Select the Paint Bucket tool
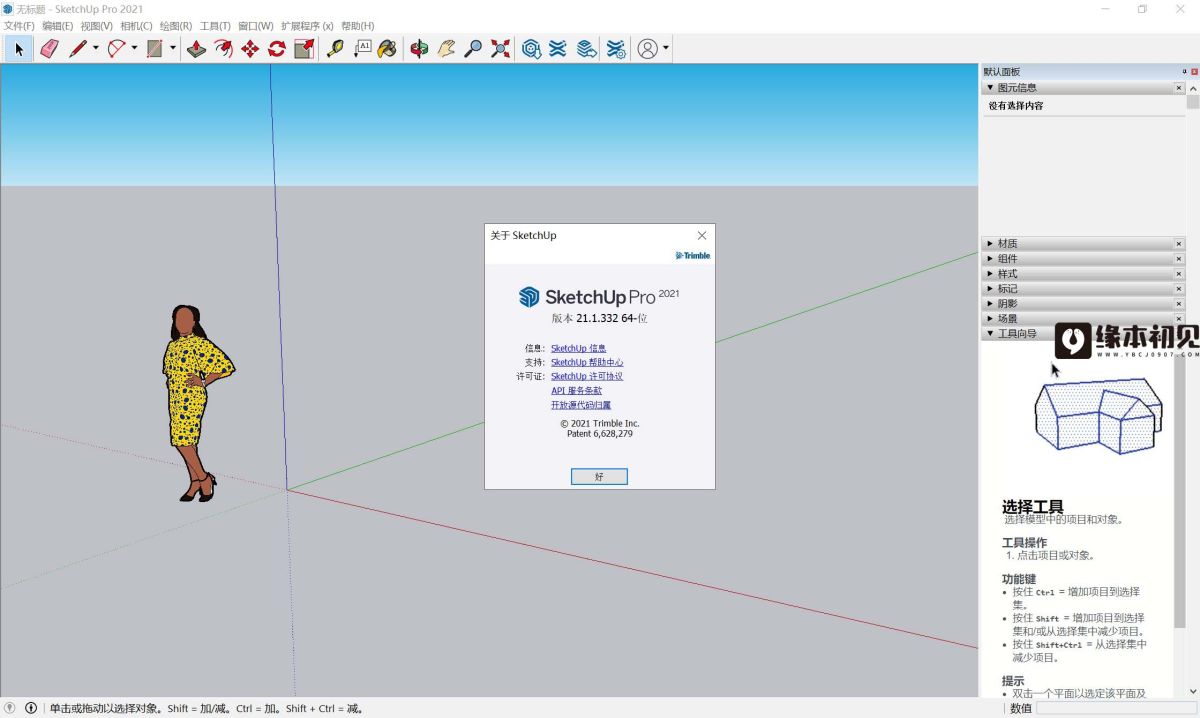 tap(388, 48)
